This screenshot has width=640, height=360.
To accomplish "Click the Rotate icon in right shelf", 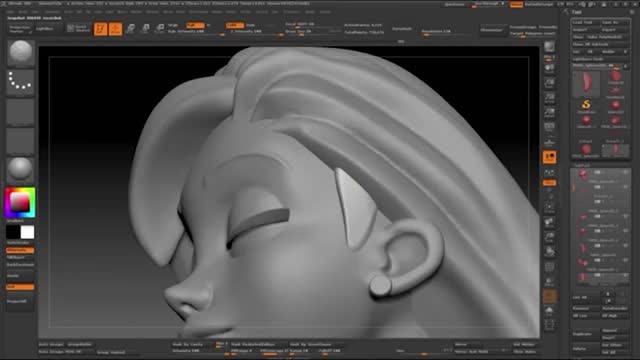I will click(549, 252).
